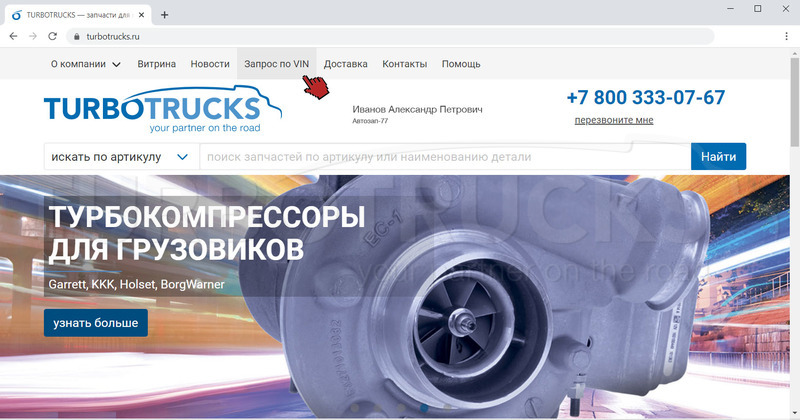800x420 pixels.
Task: Select the TURBOTRUCKS browser tab
Action: pos(78,15)
